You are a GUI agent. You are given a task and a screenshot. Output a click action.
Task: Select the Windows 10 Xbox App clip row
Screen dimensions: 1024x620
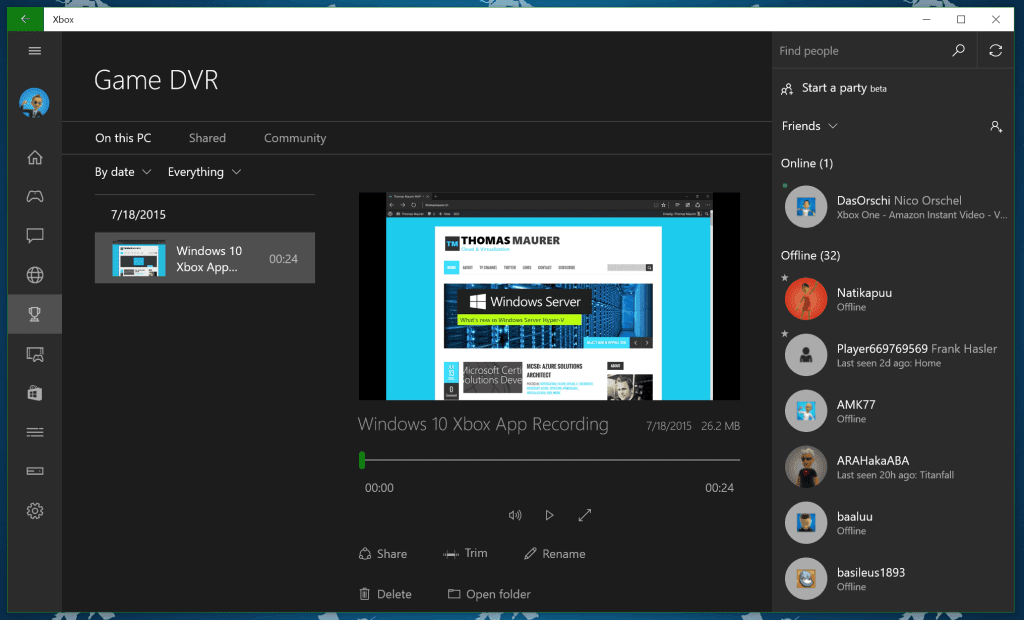coord(204,258)
